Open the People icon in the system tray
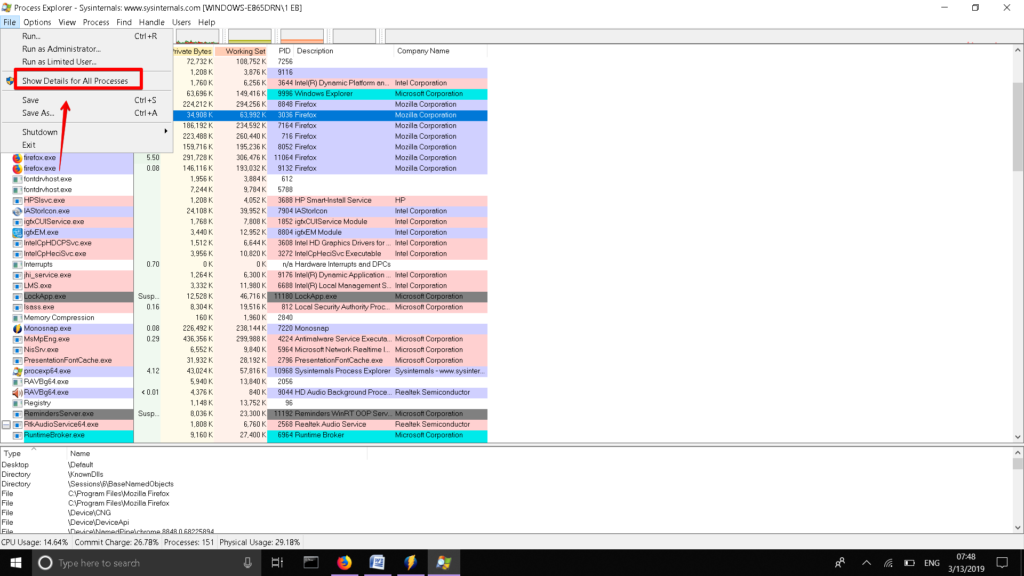Image resolution: width=1024 pixels, height=576 pixels. pos(840,562)
